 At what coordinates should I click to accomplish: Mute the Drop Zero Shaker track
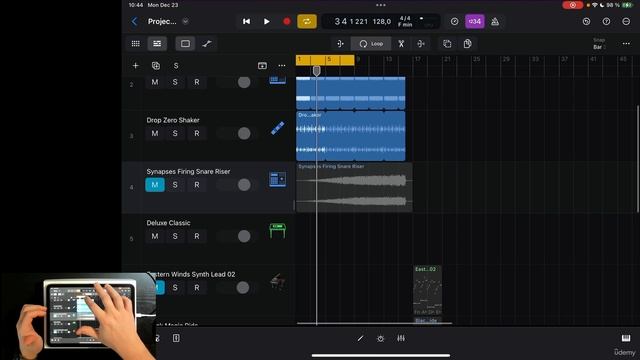pos(155,133)
